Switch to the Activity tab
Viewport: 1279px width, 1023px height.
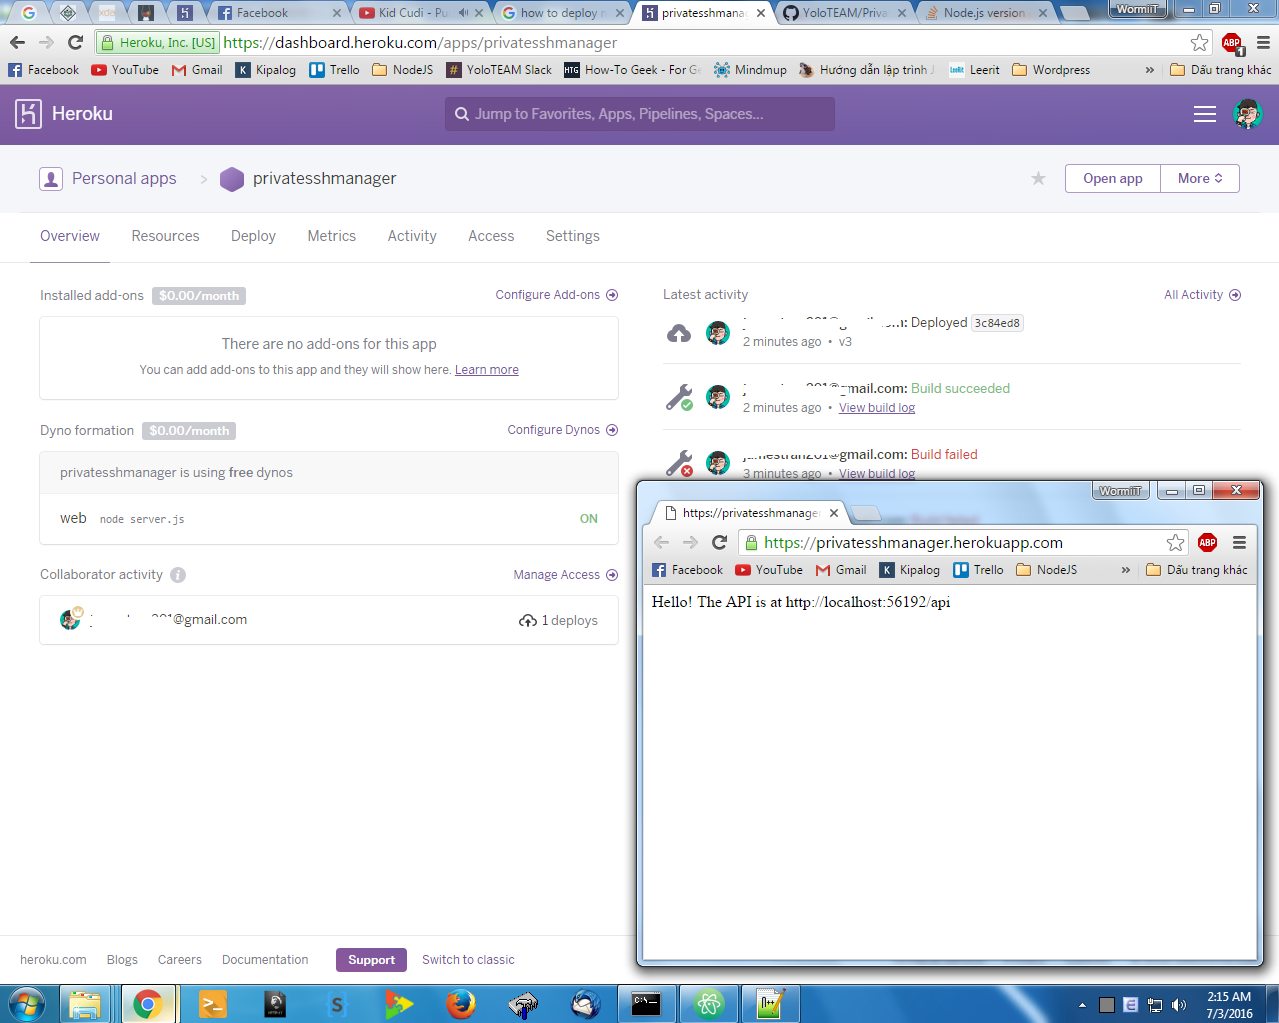coord(412,236)
